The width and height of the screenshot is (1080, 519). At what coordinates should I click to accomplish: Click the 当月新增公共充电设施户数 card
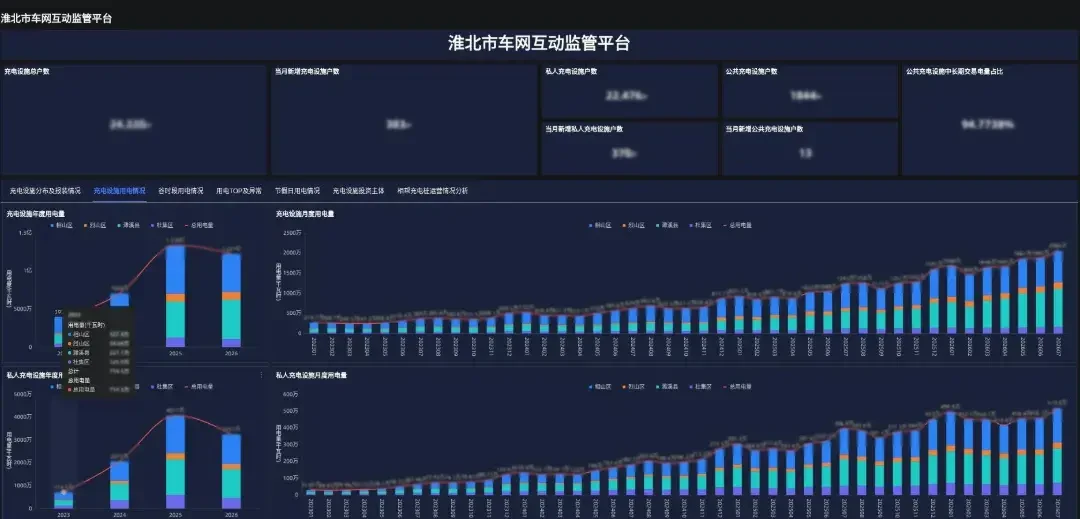pos(809,148)
